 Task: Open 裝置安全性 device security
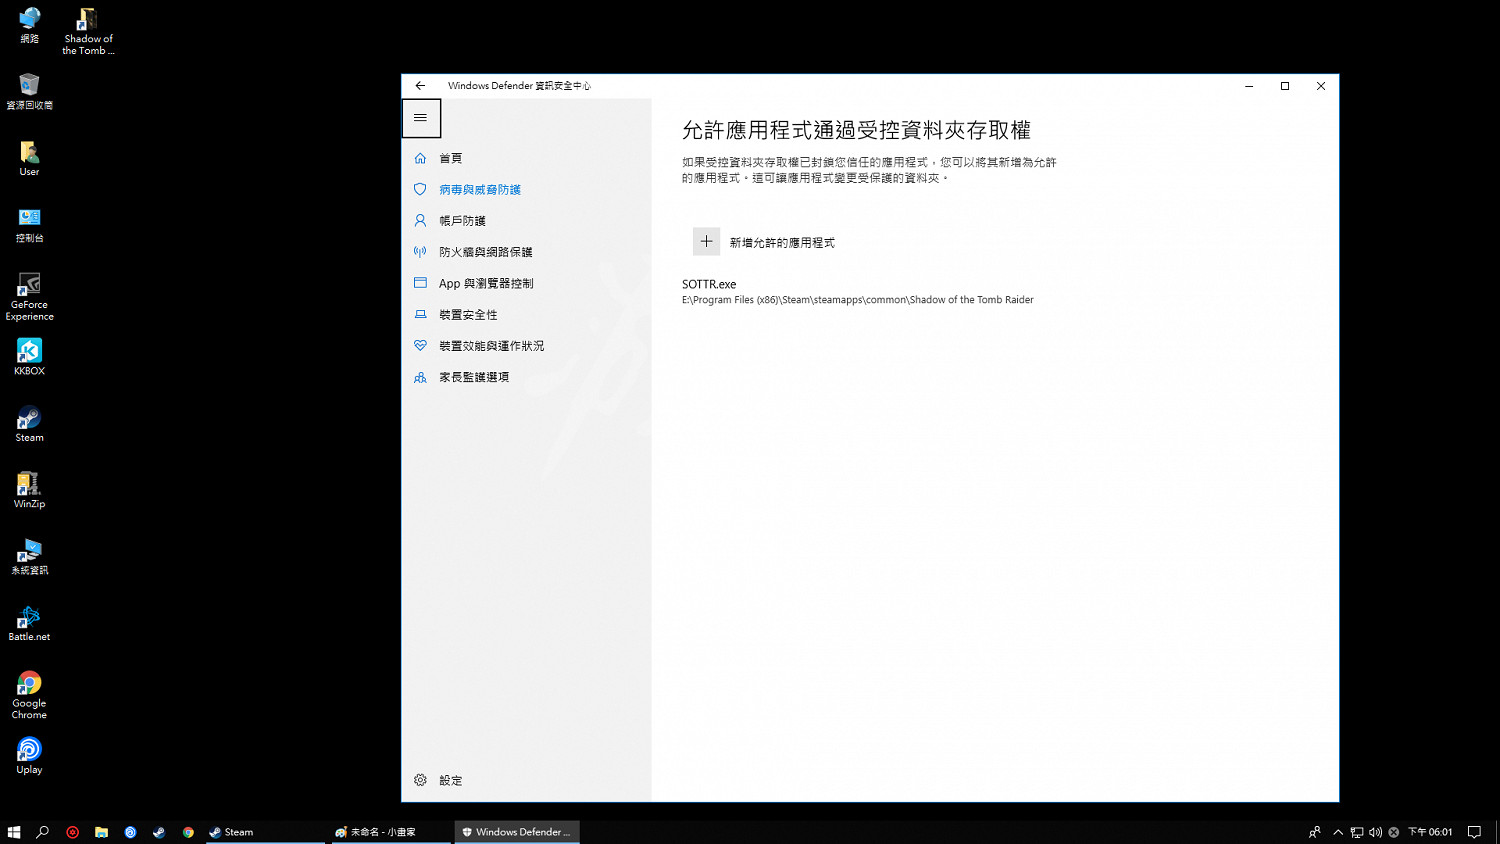(467, 315)
